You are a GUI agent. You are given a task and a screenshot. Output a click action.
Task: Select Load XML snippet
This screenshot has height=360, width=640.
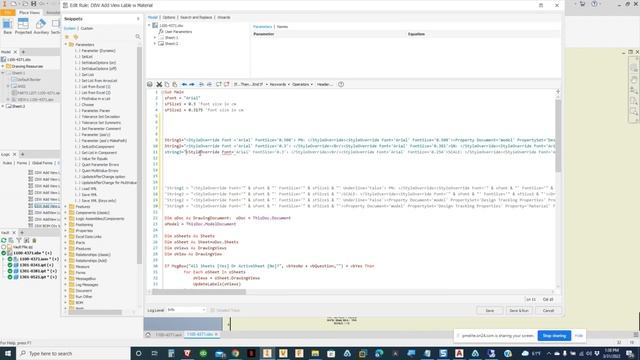tap(89, 189)
